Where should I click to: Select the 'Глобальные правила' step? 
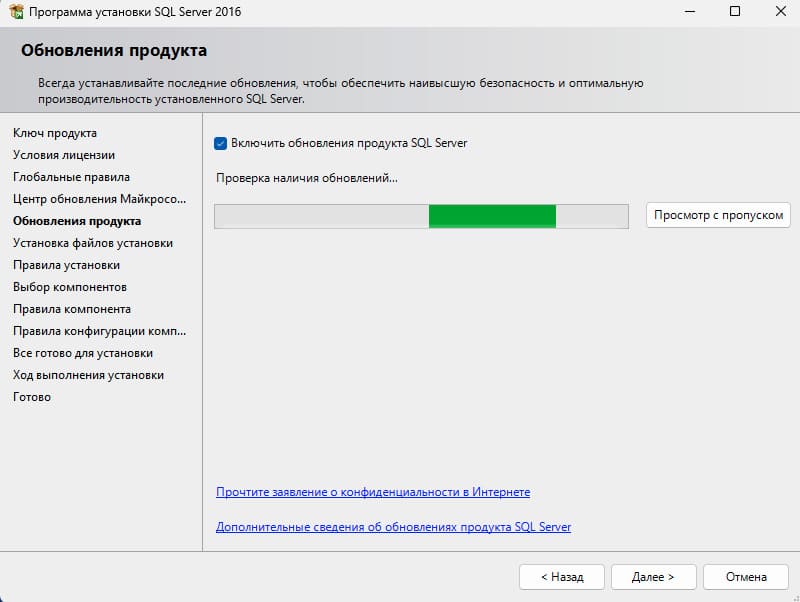[71, 177]
